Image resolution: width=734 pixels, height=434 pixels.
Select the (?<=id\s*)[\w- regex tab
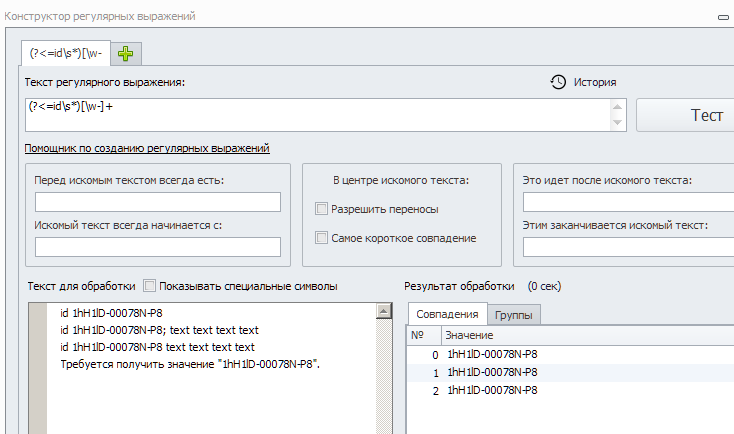(x=66, y=53)
